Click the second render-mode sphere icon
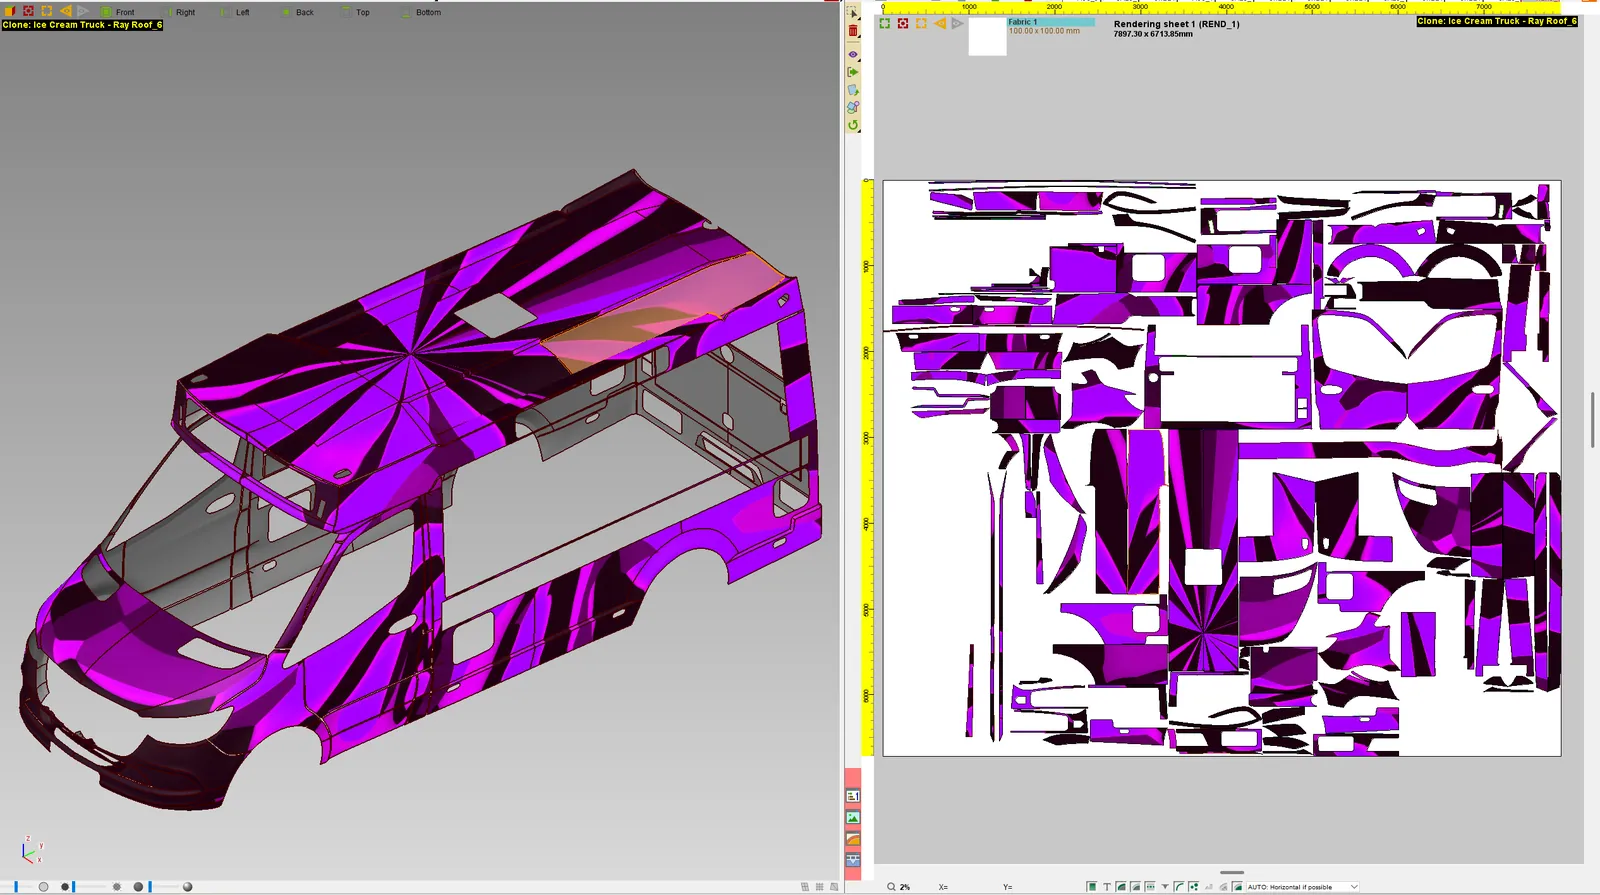The height and width of the screenshot is (895, 1600). point(138,887)
